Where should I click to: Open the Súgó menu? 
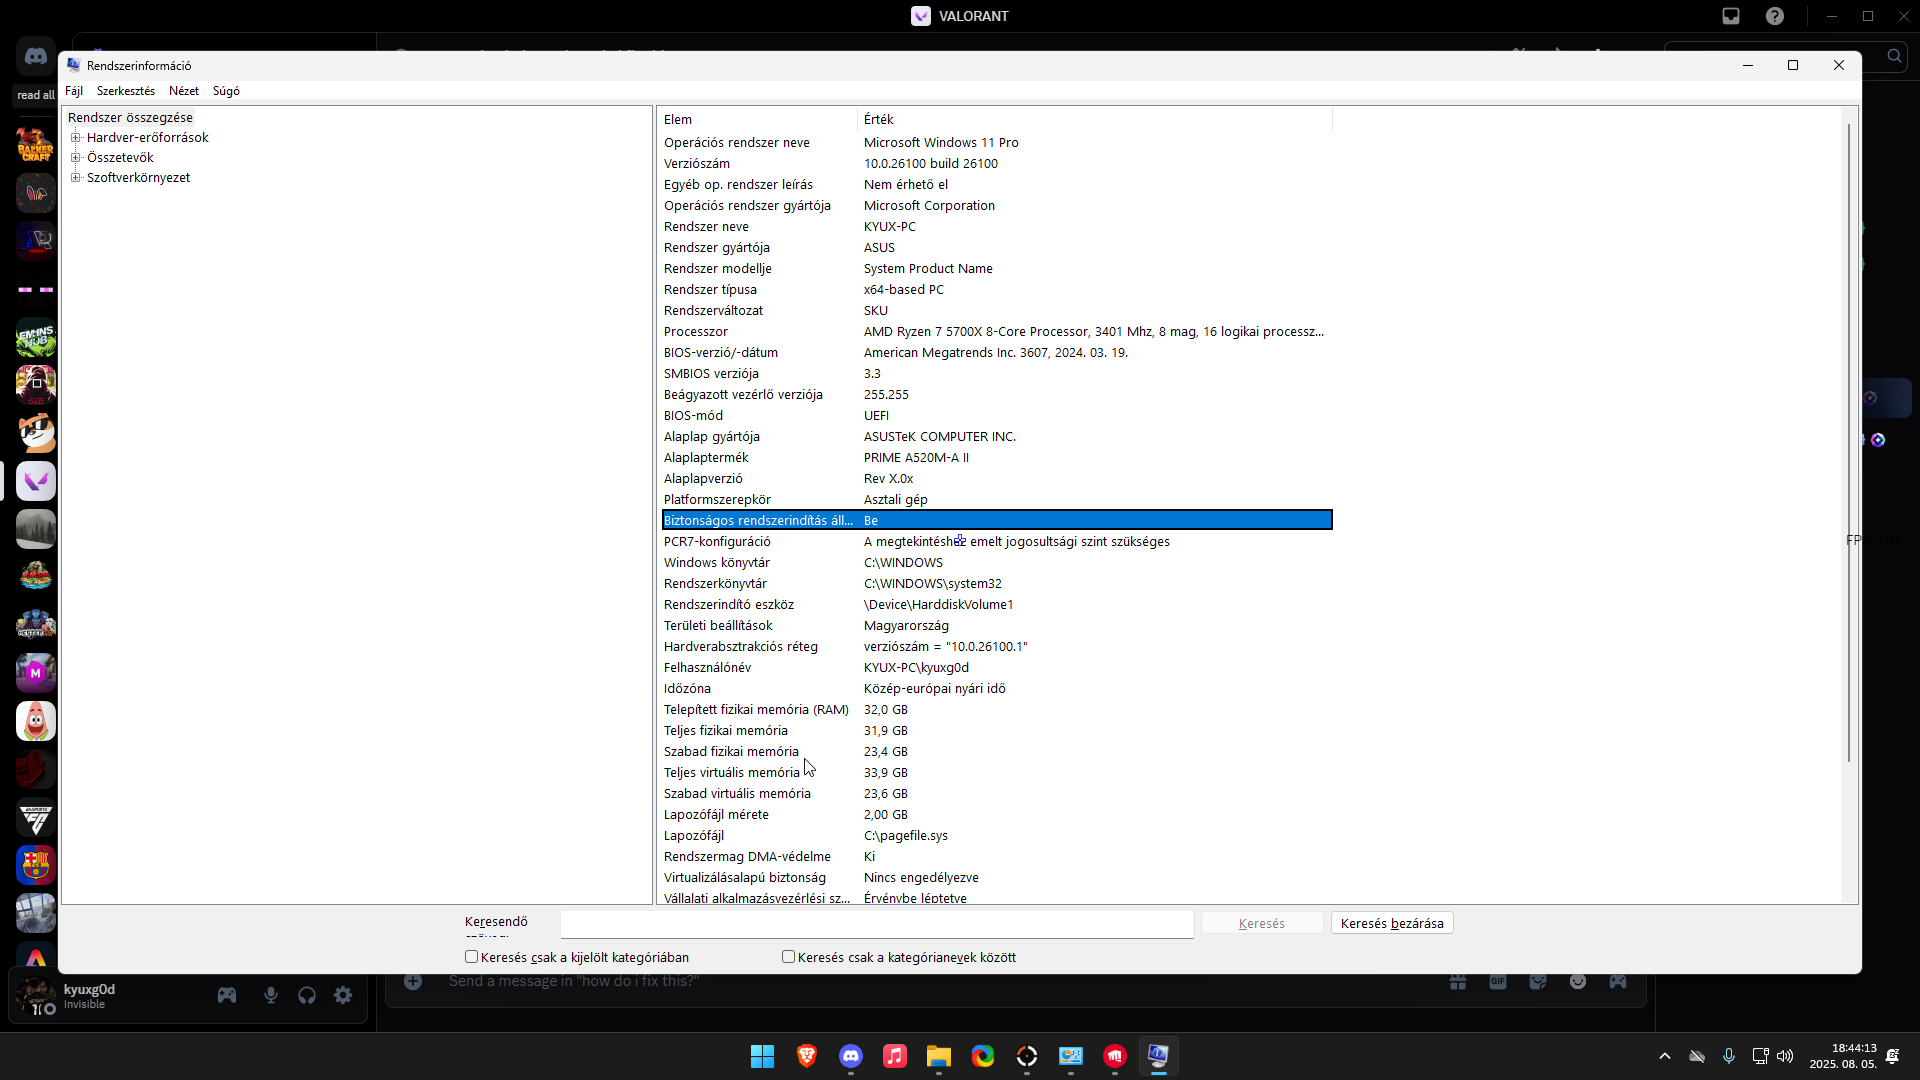coord(226,91)
